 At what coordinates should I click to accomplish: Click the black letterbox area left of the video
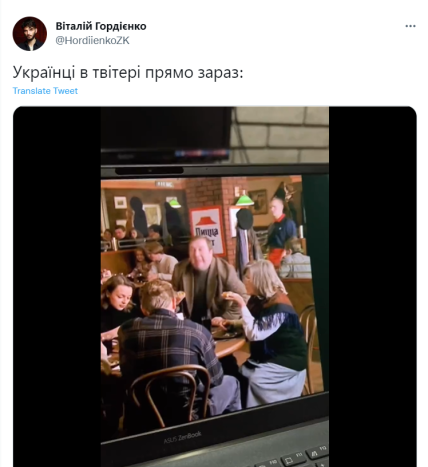(x=57, y=287)
